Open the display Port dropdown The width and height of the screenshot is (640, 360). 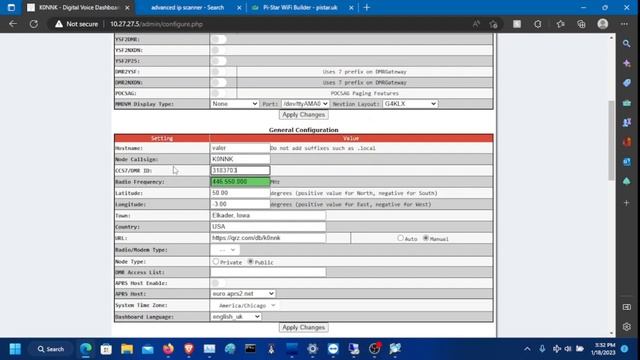pyautogui.click(x=305, y=104)
